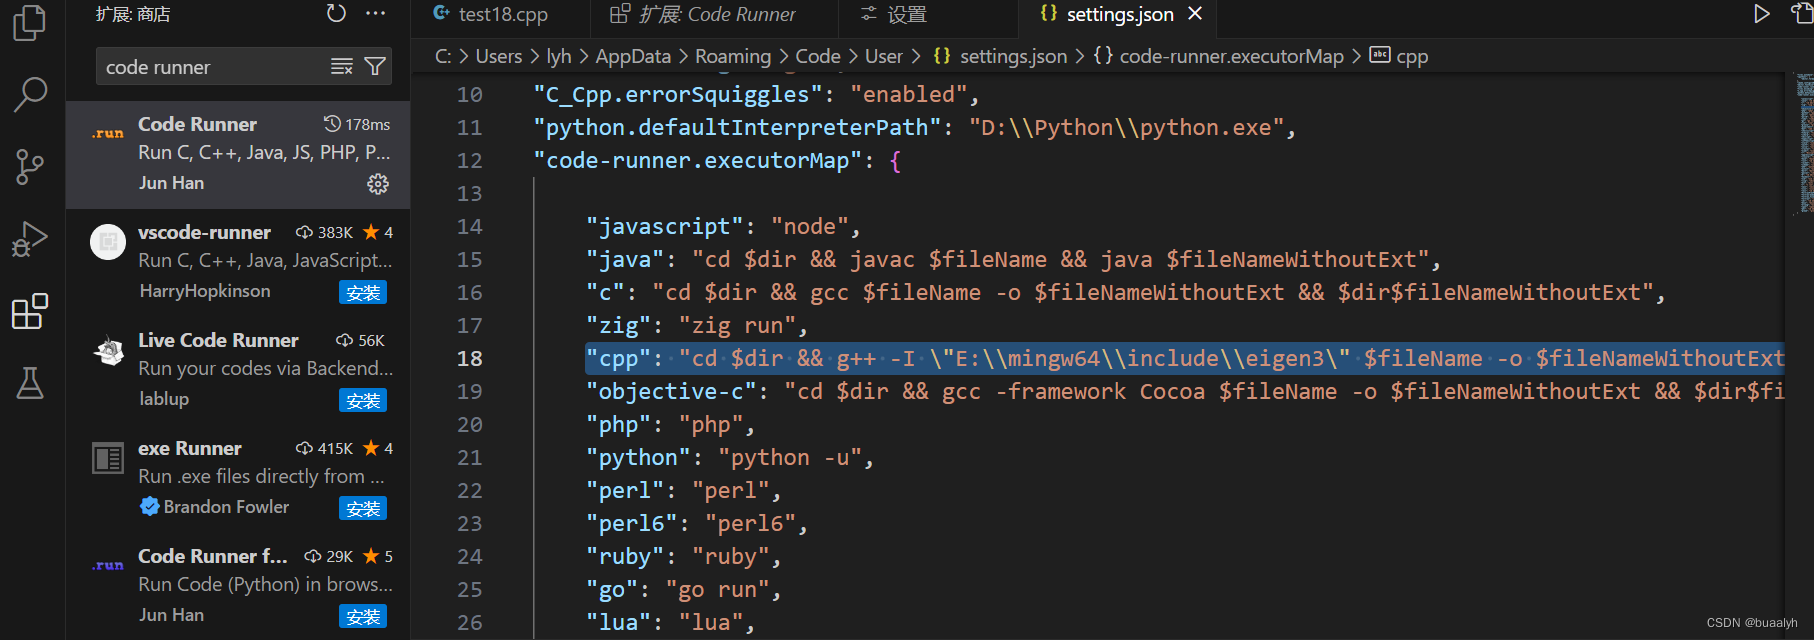The height and width of the screenshot is (640, 1814).
Task: Click HarryHopkinson publisher name
Action: point(205,290)
